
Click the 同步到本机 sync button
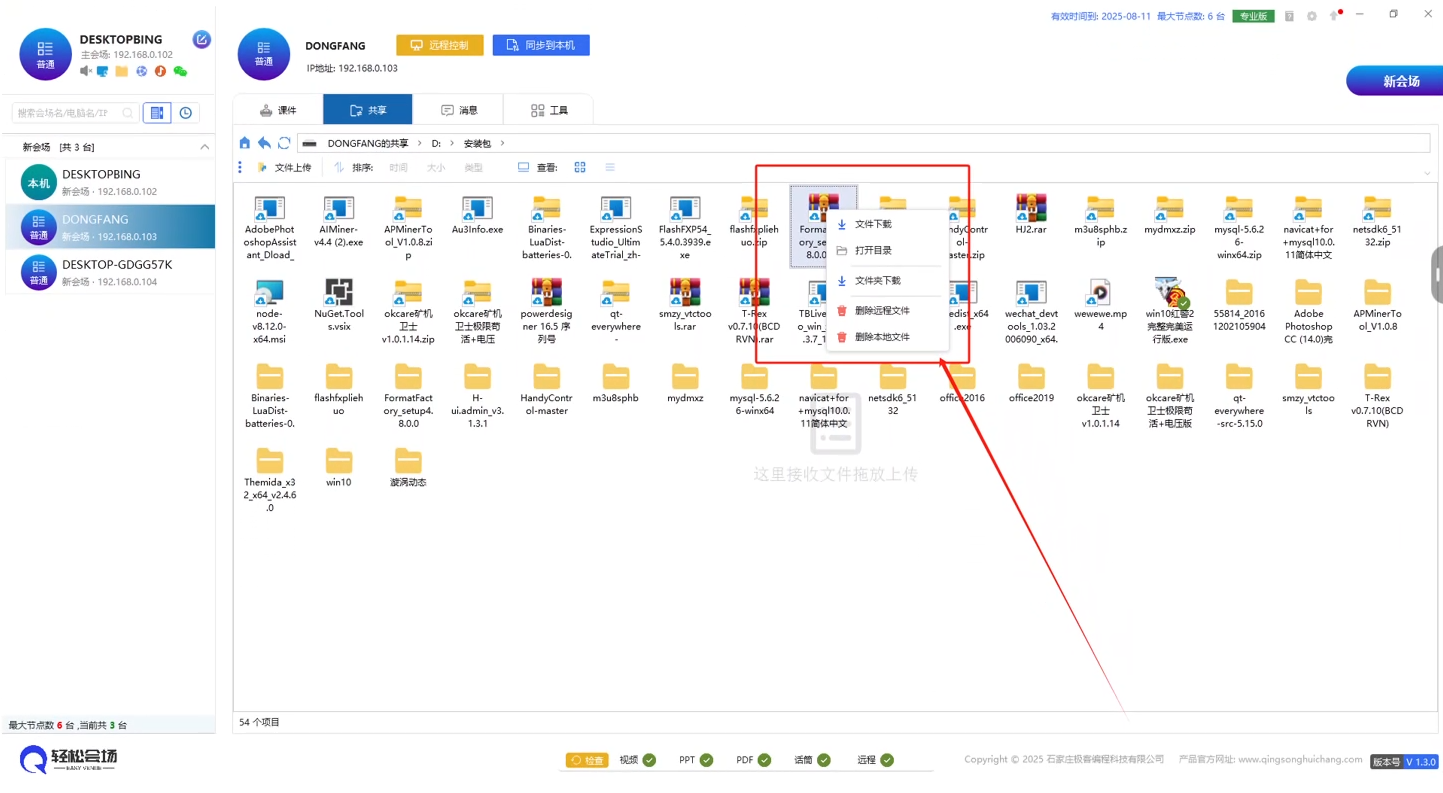tap(541, 45)
